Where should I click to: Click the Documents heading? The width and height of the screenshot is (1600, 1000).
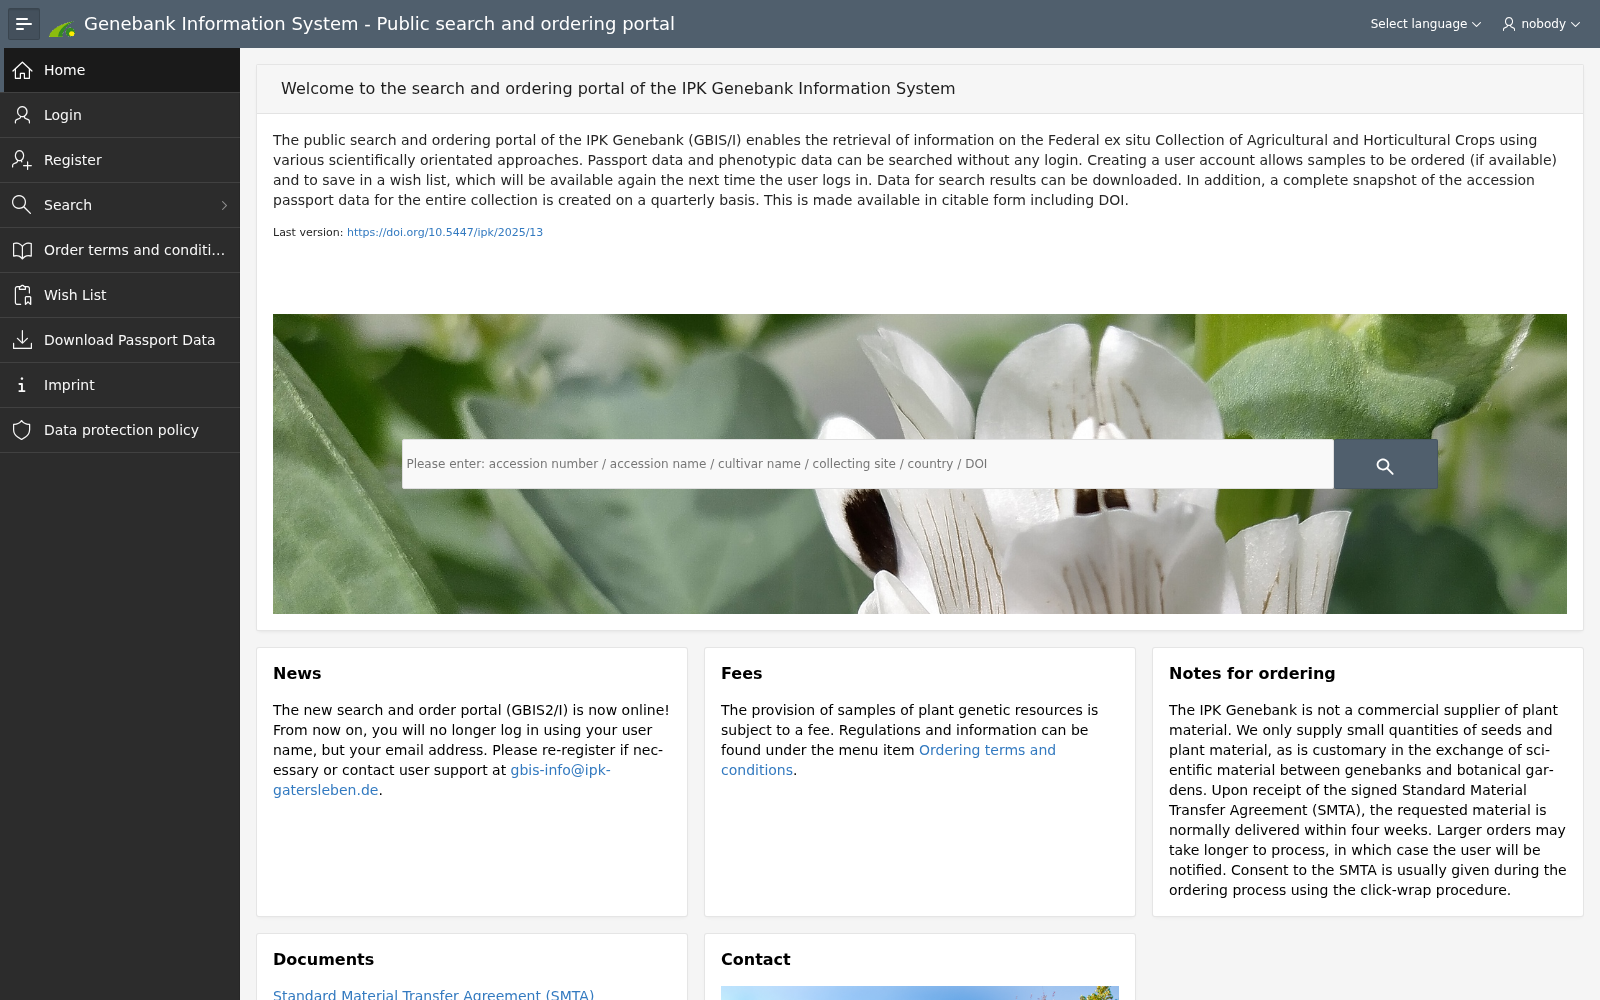pos(323,960)
